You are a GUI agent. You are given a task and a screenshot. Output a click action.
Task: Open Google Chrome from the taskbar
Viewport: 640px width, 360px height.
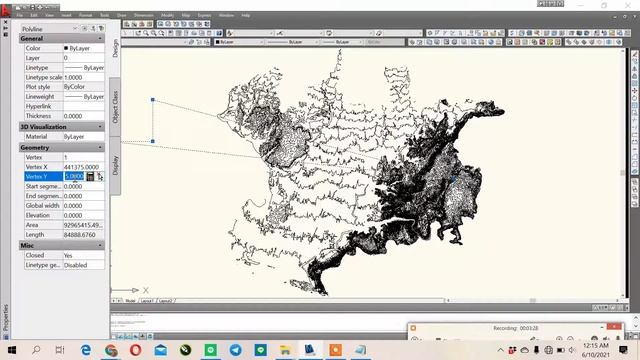coord(111,350)
